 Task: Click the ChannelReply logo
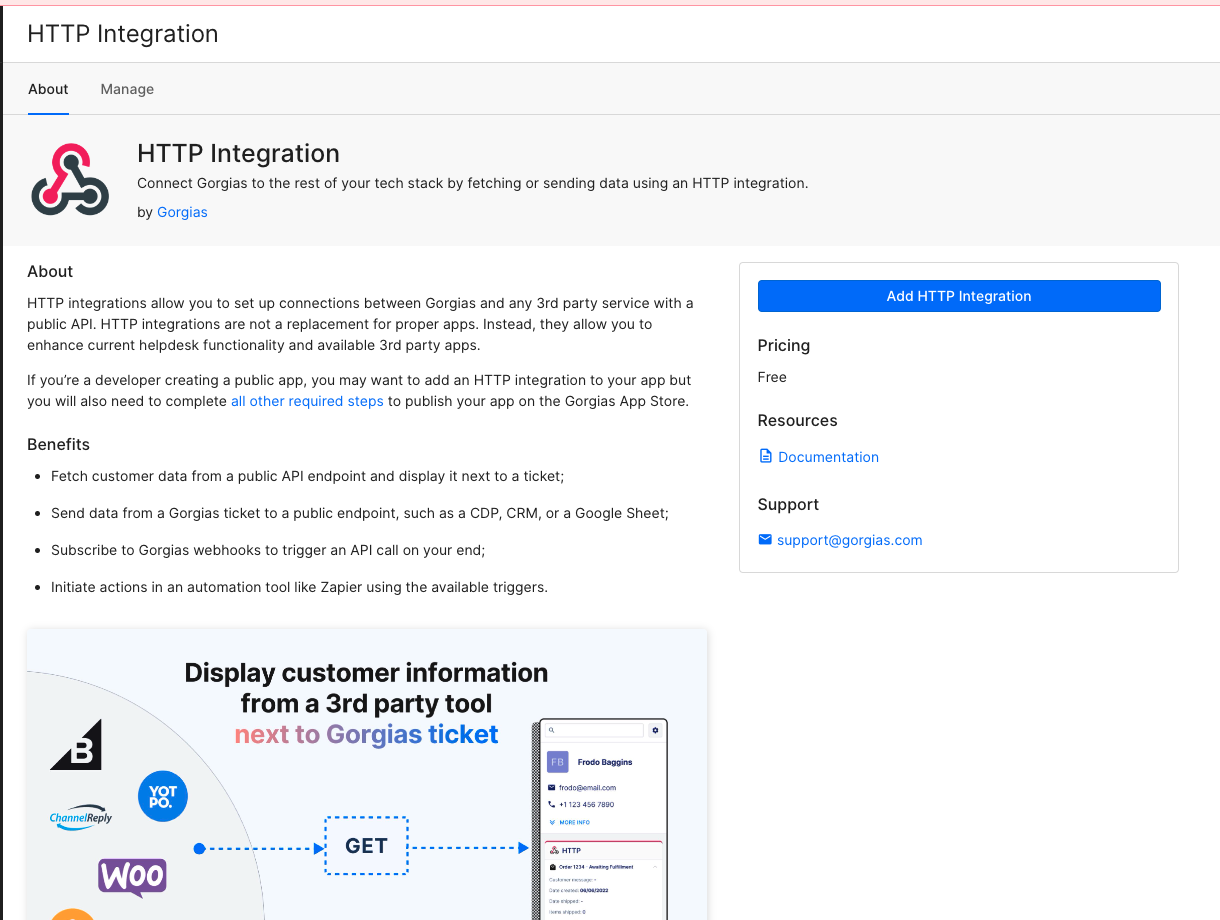point(81,818)
